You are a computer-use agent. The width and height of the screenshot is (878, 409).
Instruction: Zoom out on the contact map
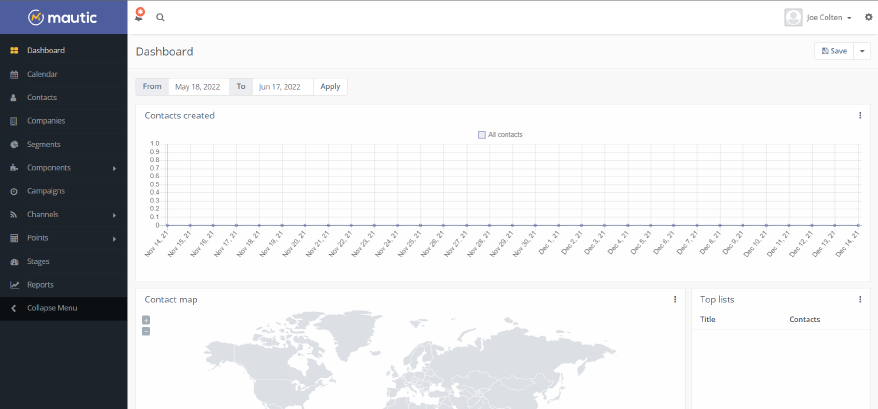(146, 331)
